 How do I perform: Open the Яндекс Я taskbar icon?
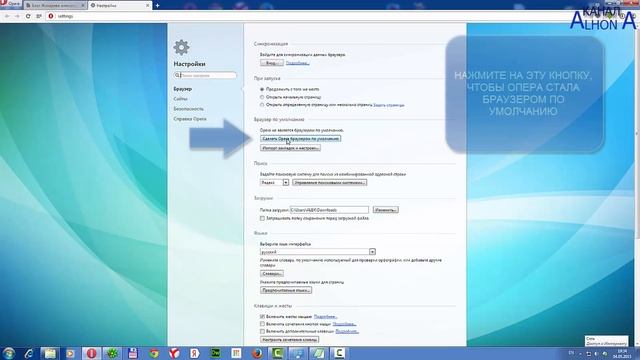[x=195, y=353]
